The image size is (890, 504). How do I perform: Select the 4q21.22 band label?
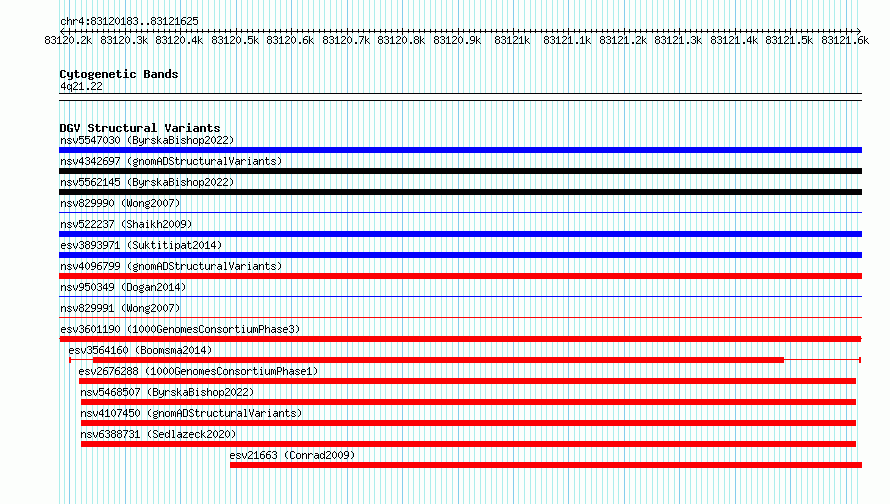(81, 86)
